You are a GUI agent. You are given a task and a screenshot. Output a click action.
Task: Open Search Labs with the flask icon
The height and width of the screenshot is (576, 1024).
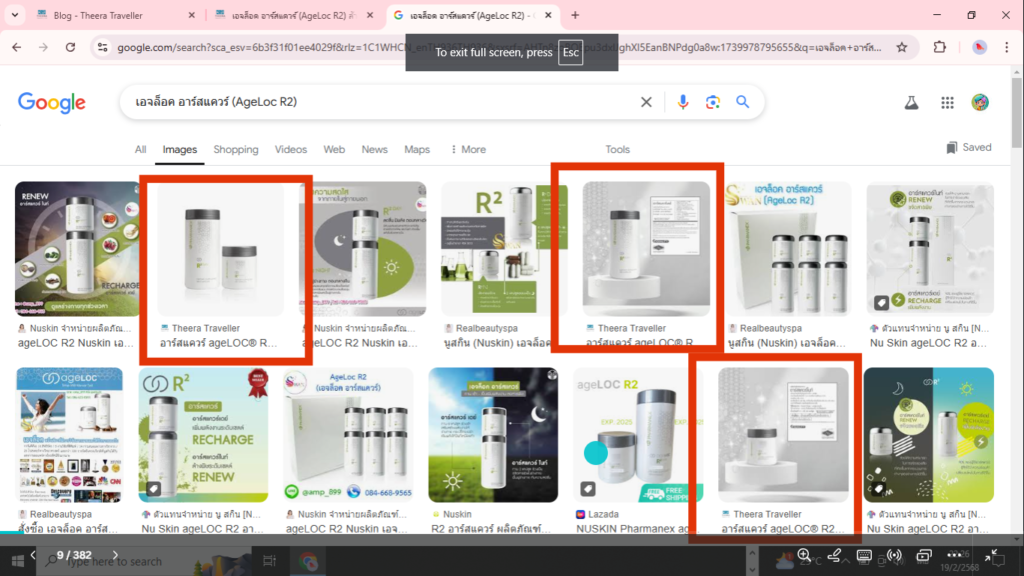(912, 101)
